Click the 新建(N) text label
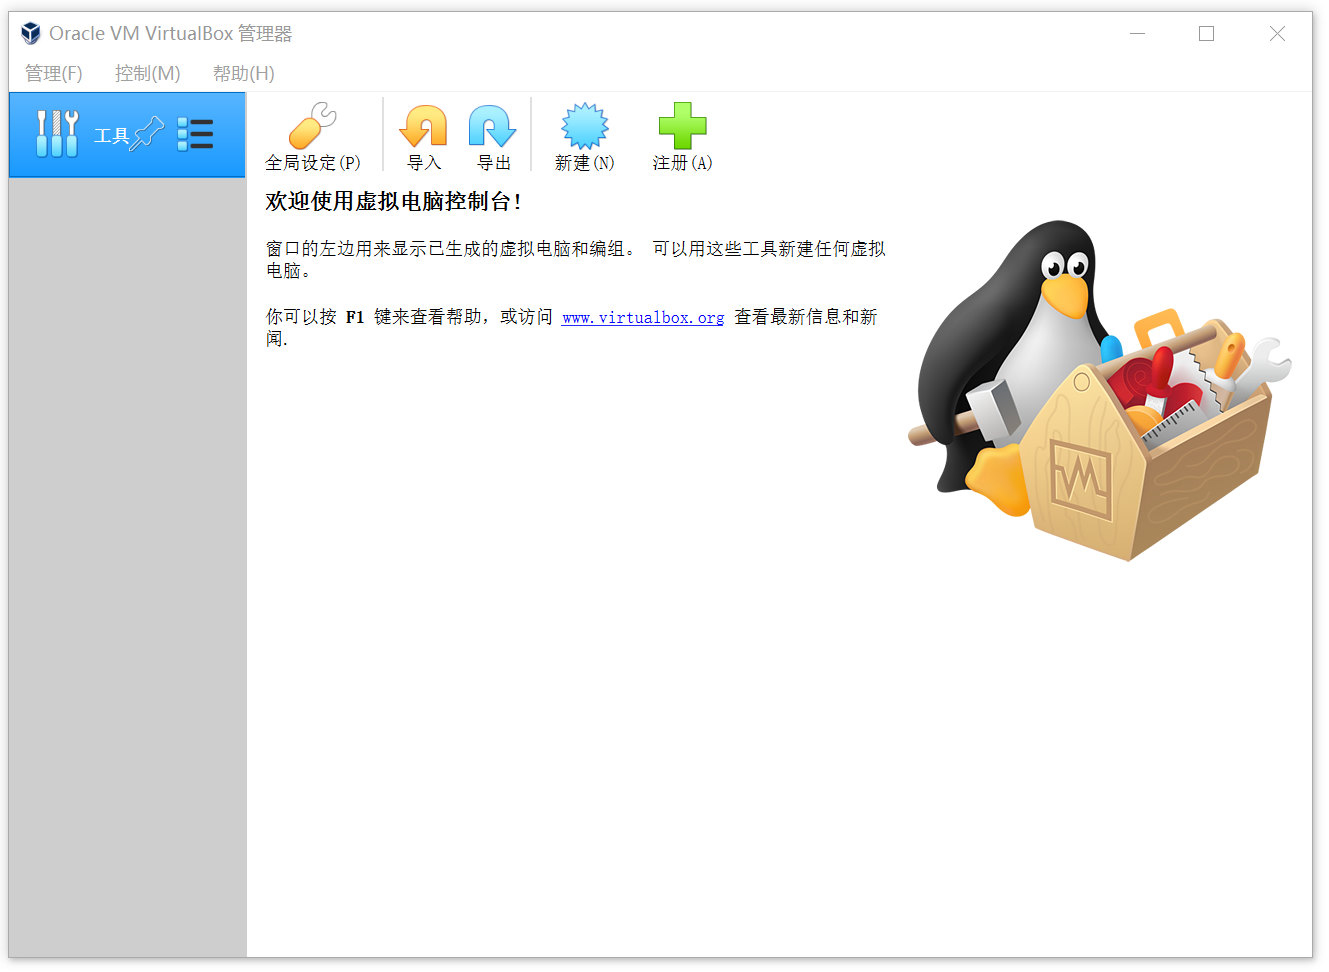This screenshot has width=1329, height=972. (584, 161)
